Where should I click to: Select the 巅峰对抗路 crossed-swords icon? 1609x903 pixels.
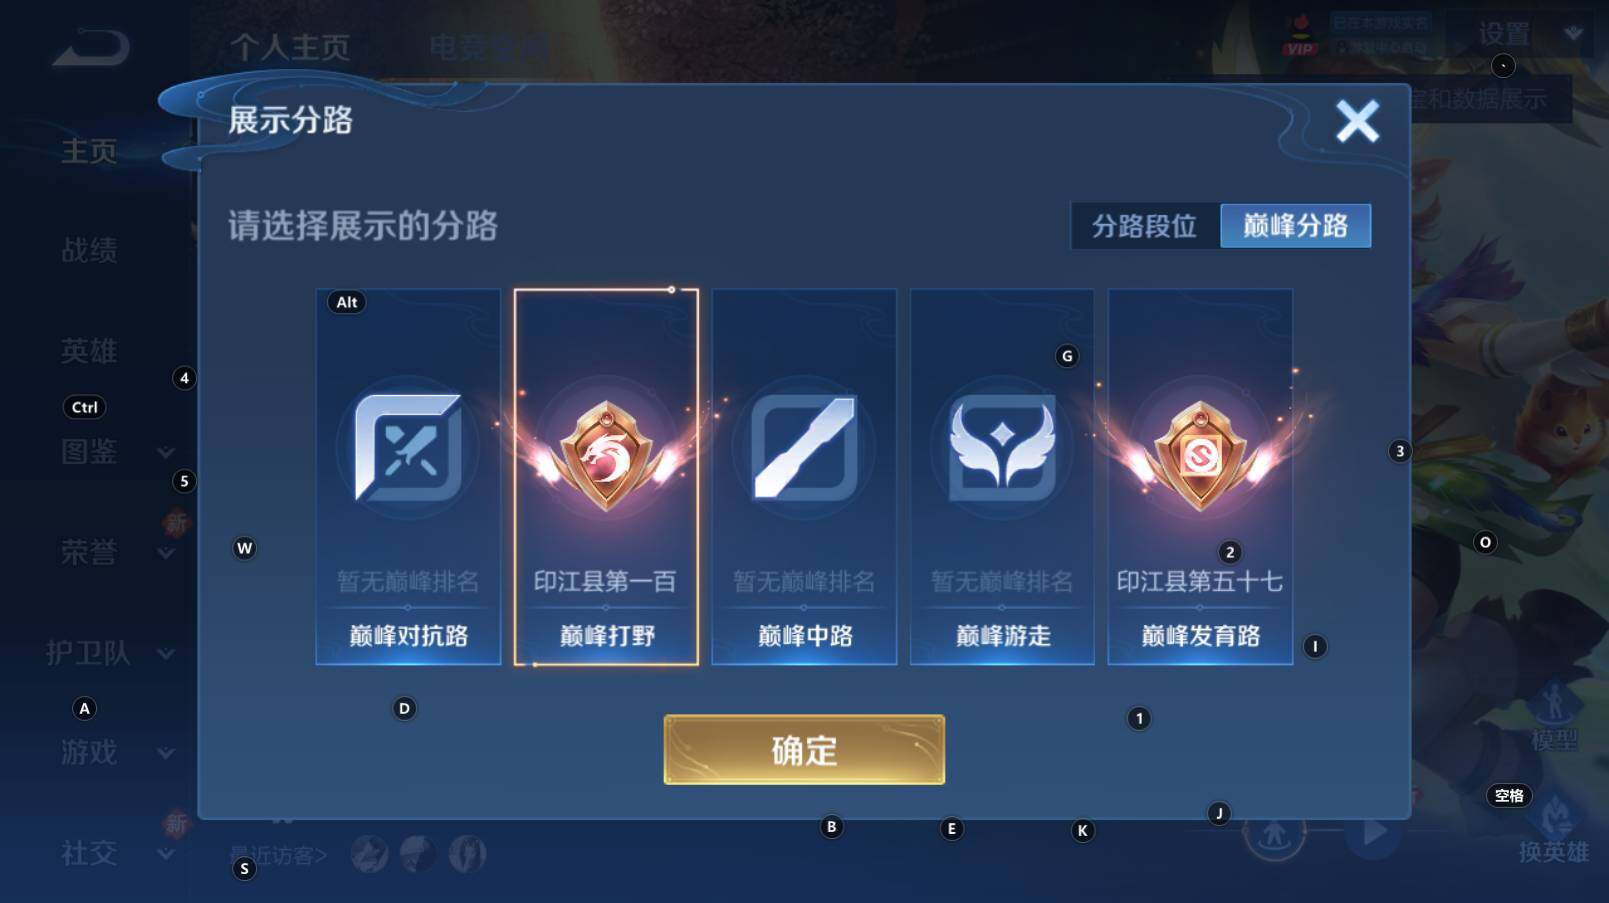pyautogui.click(x=408, y=448)
